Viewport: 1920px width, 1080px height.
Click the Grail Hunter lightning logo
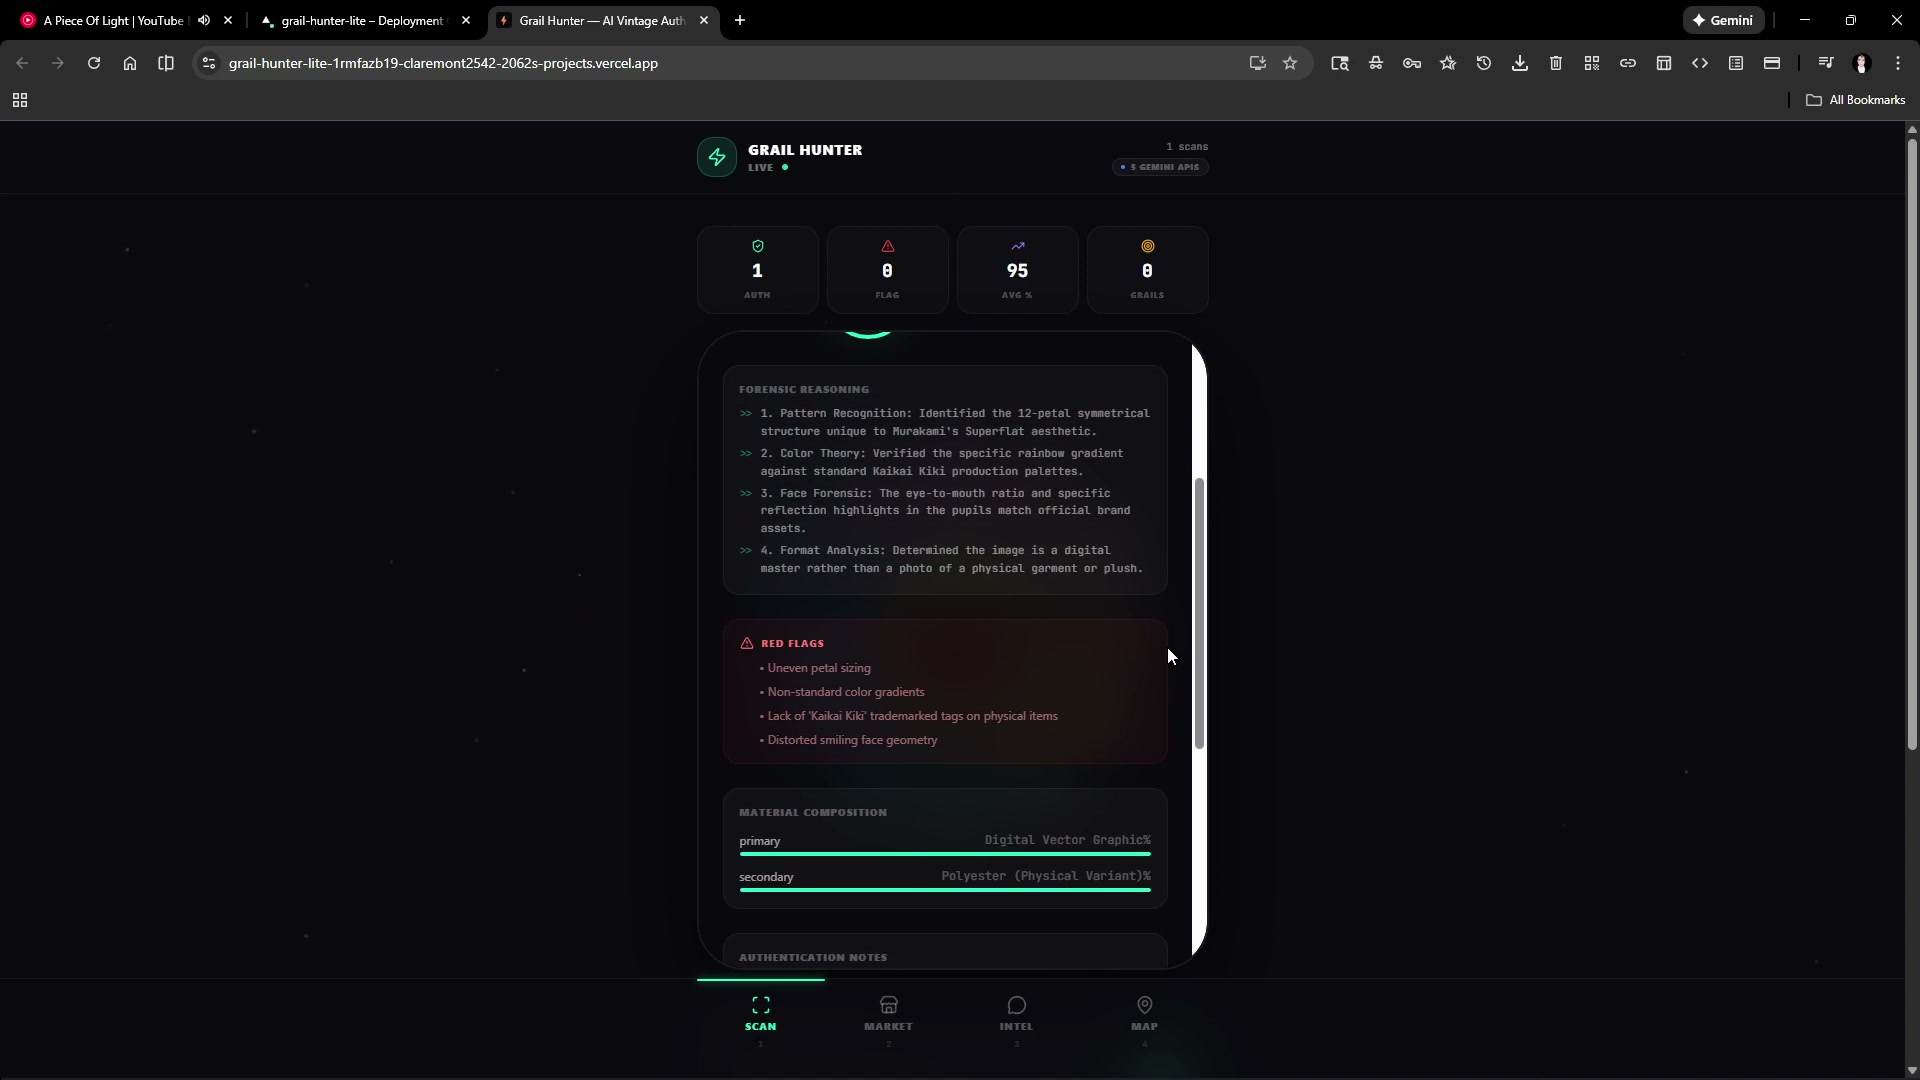coord(717,157)
